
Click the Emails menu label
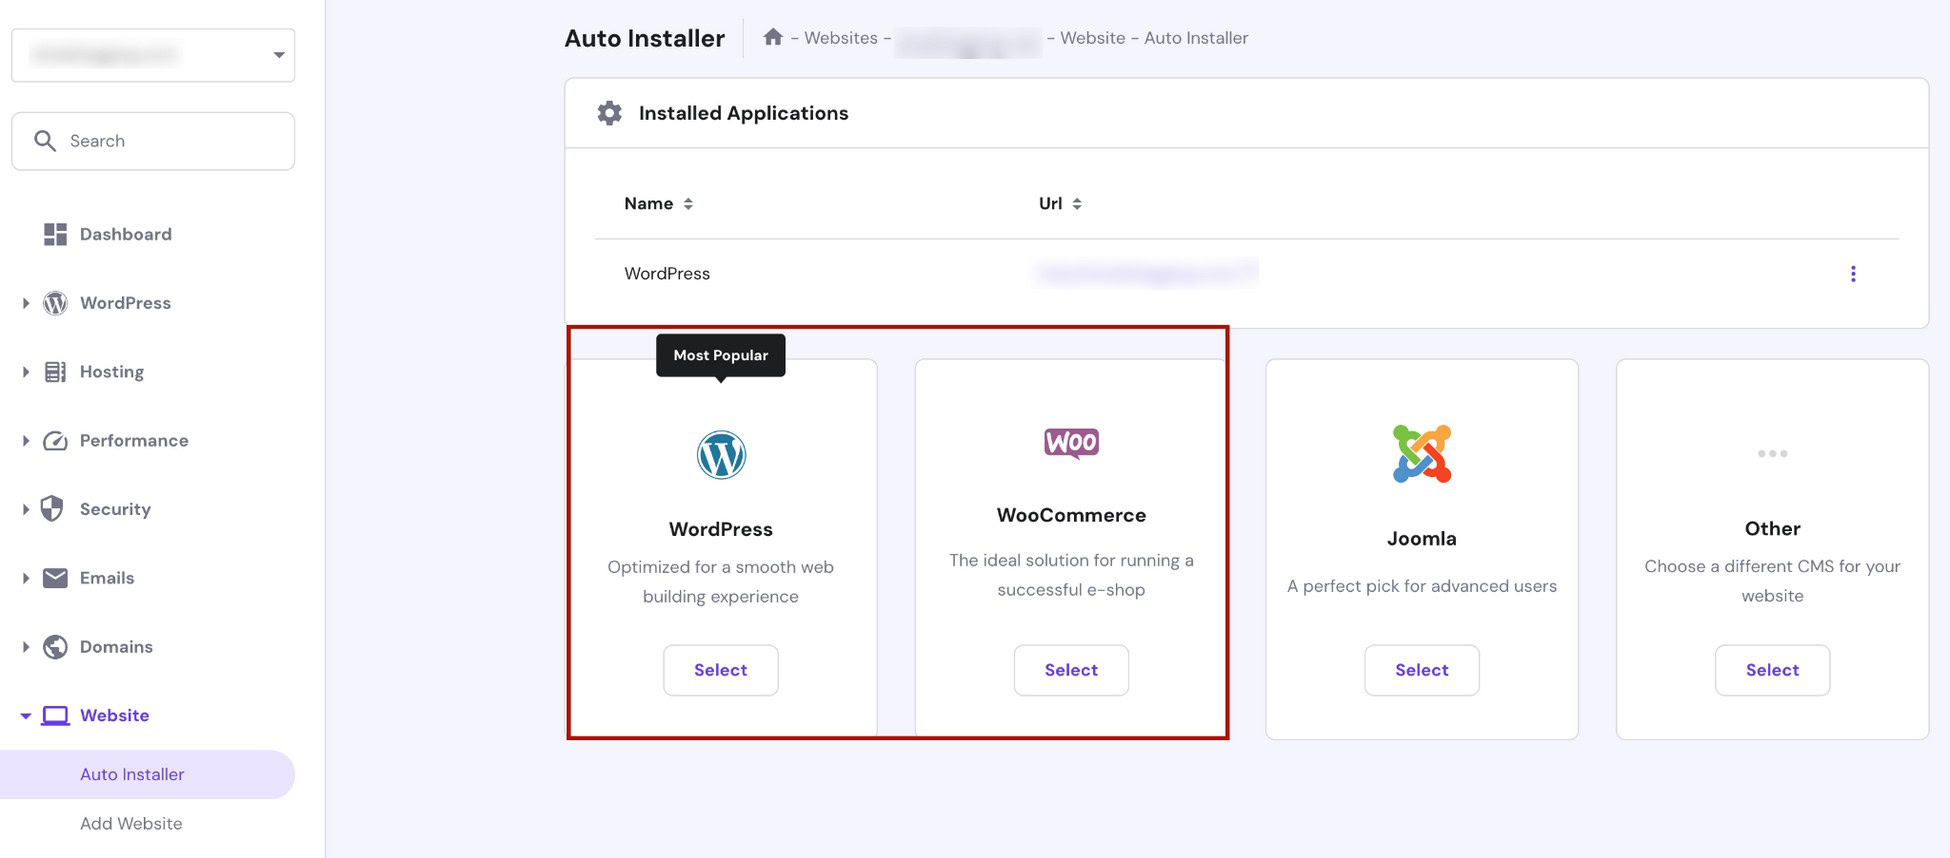[107, 578]
